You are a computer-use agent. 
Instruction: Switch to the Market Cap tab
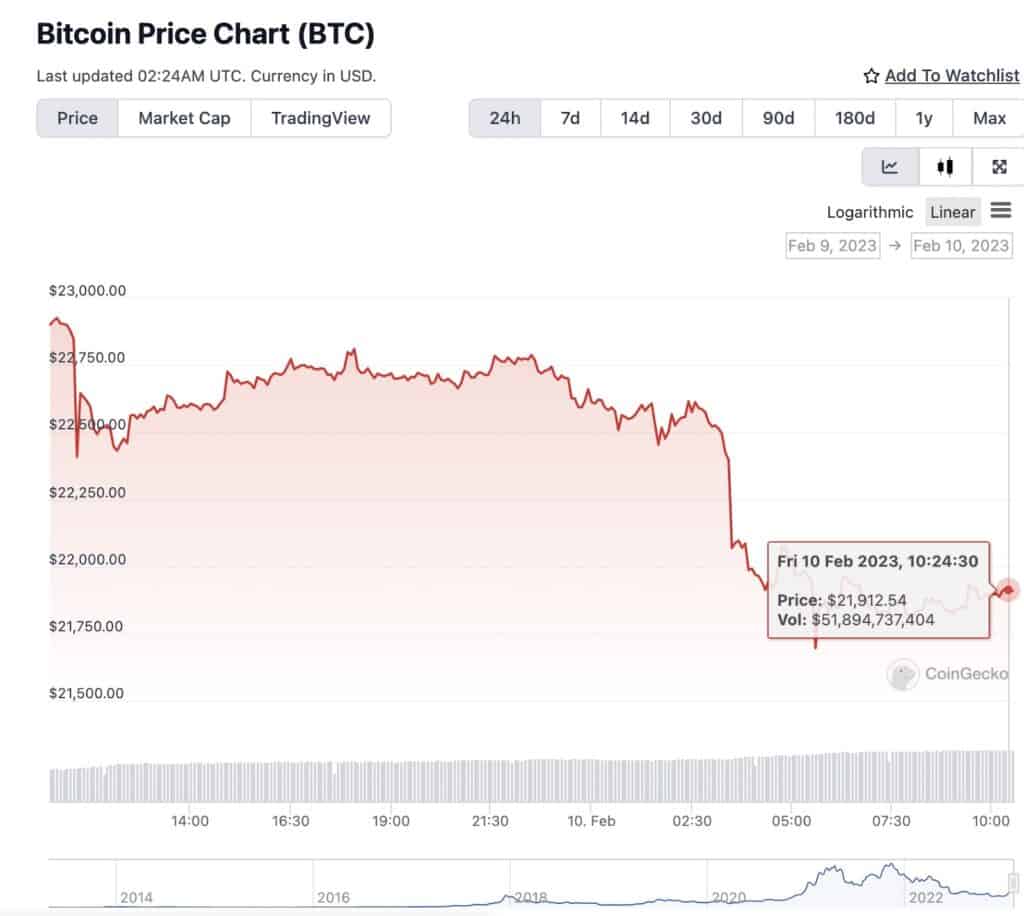coord(184,118)
